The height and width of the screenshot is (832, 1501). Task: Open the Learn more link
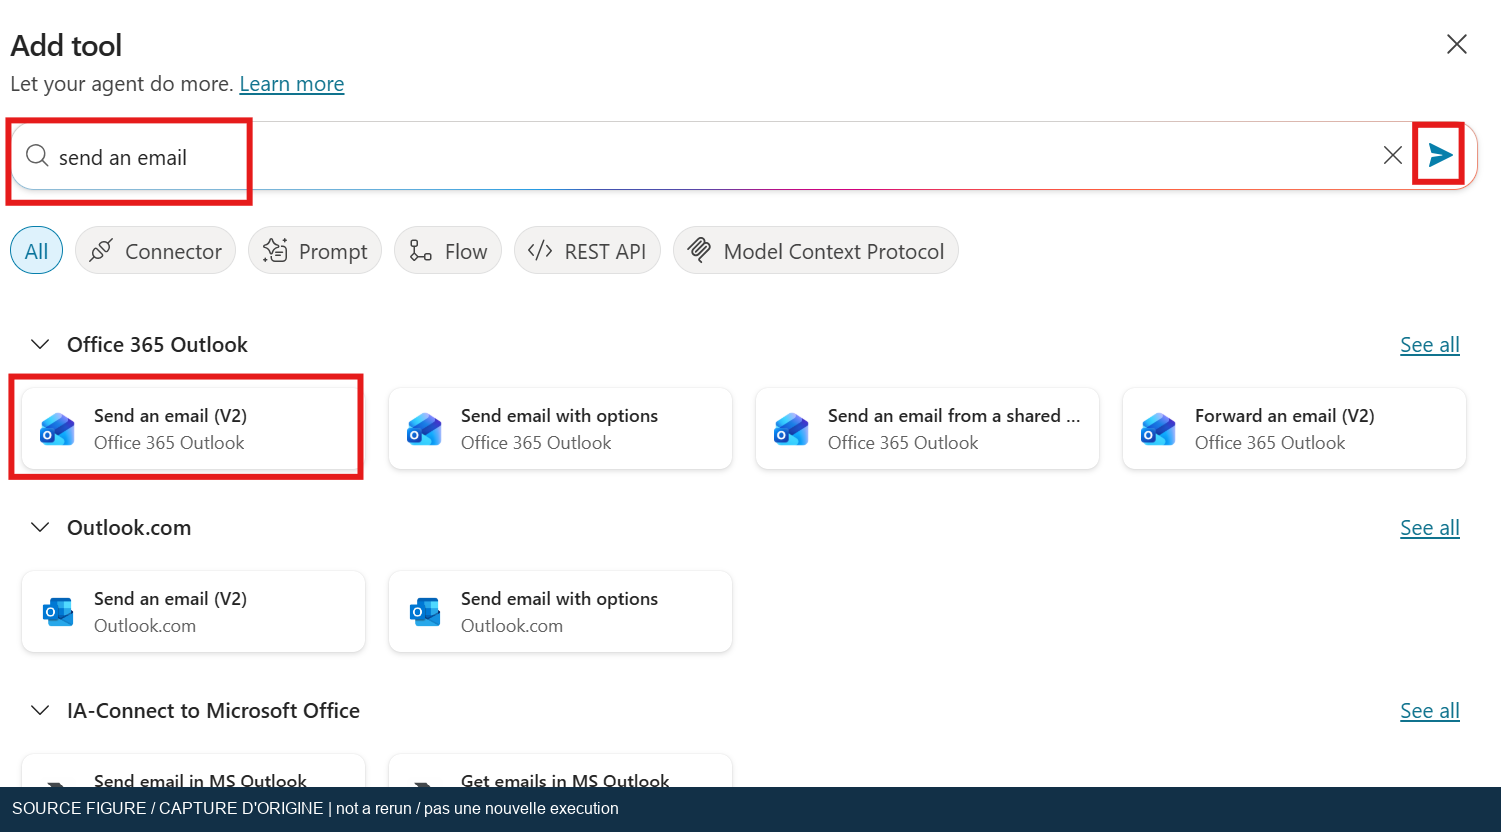(x=292, y=84)
